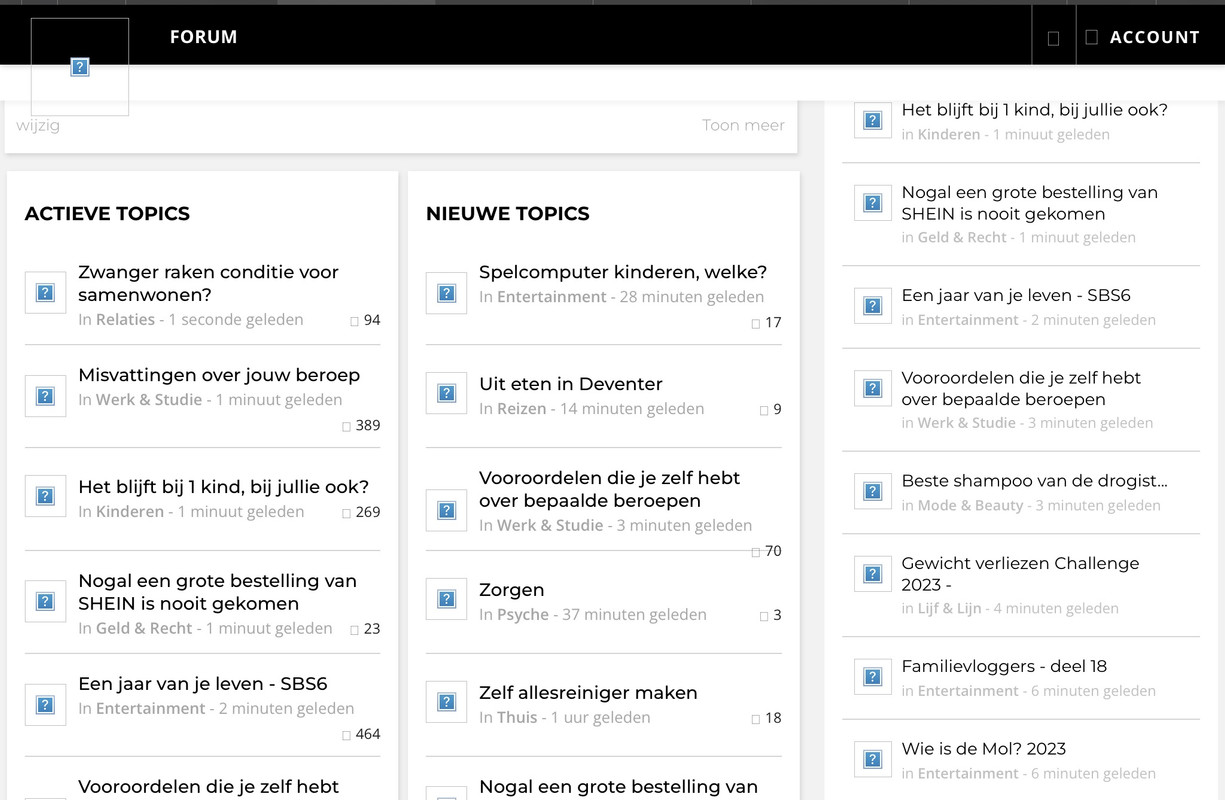Click avatar beside Het blijft bij 1 kind in Actieve Topics

point(45,496)
